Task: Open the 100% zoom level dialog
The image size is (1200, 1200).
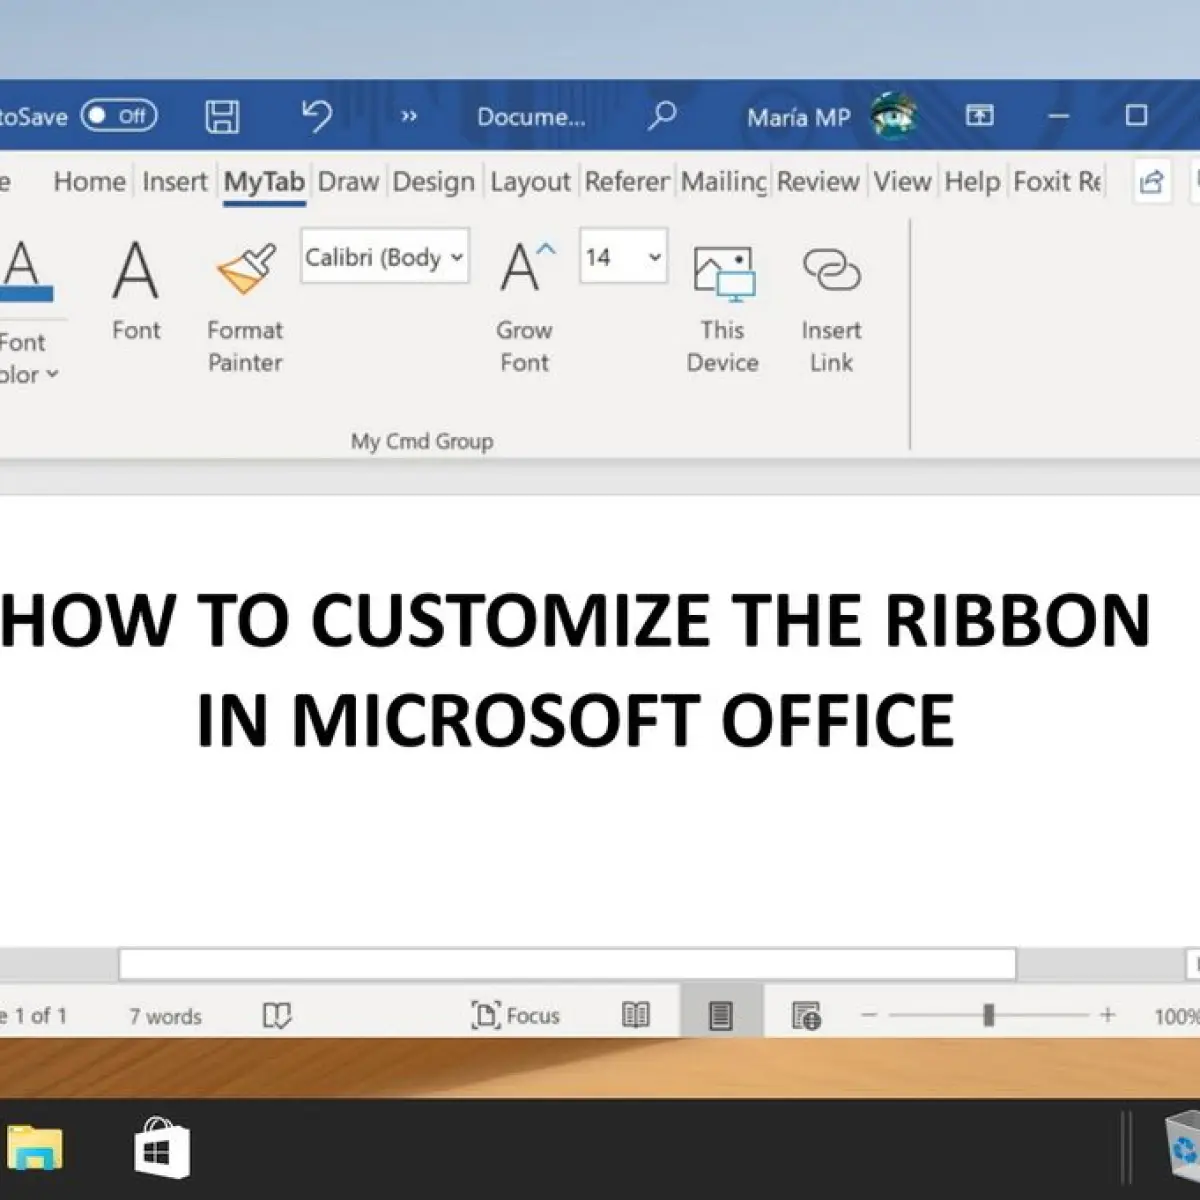Action: click(1176, 1016)
